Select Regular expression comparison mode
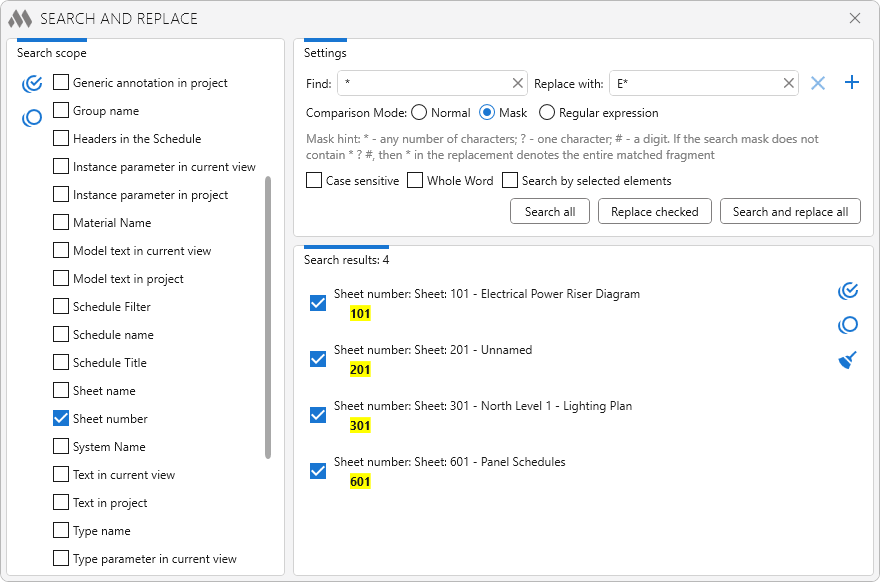 tap(547, 113)
